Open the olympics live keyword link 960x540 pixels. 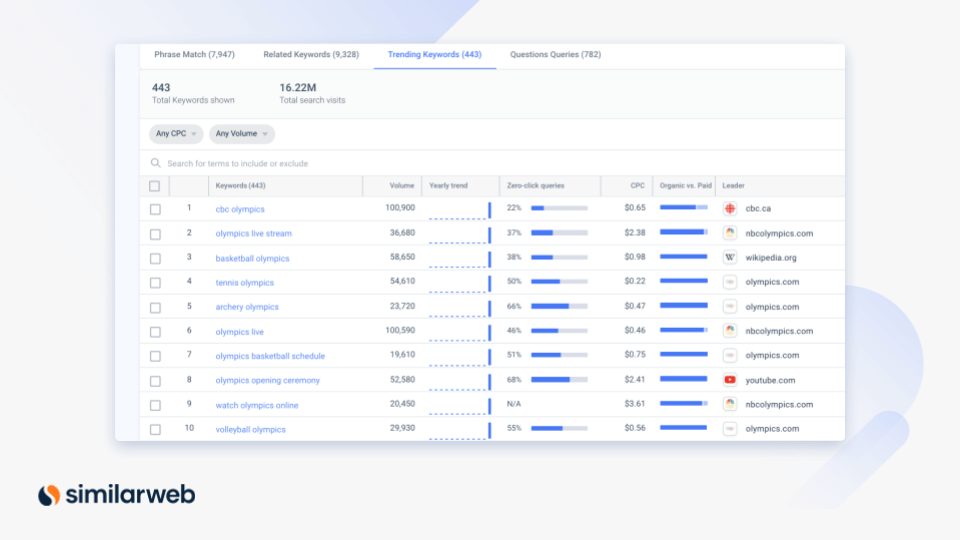(239, 332)
